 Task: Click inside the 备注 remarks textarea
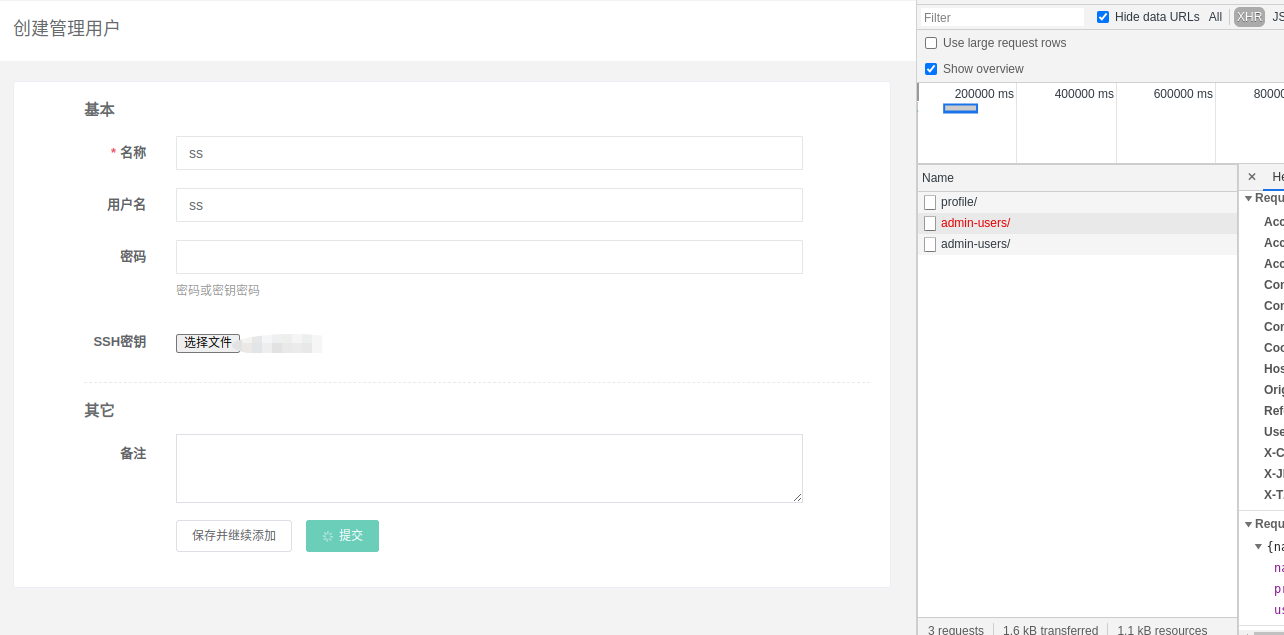[x=488, y=467]
